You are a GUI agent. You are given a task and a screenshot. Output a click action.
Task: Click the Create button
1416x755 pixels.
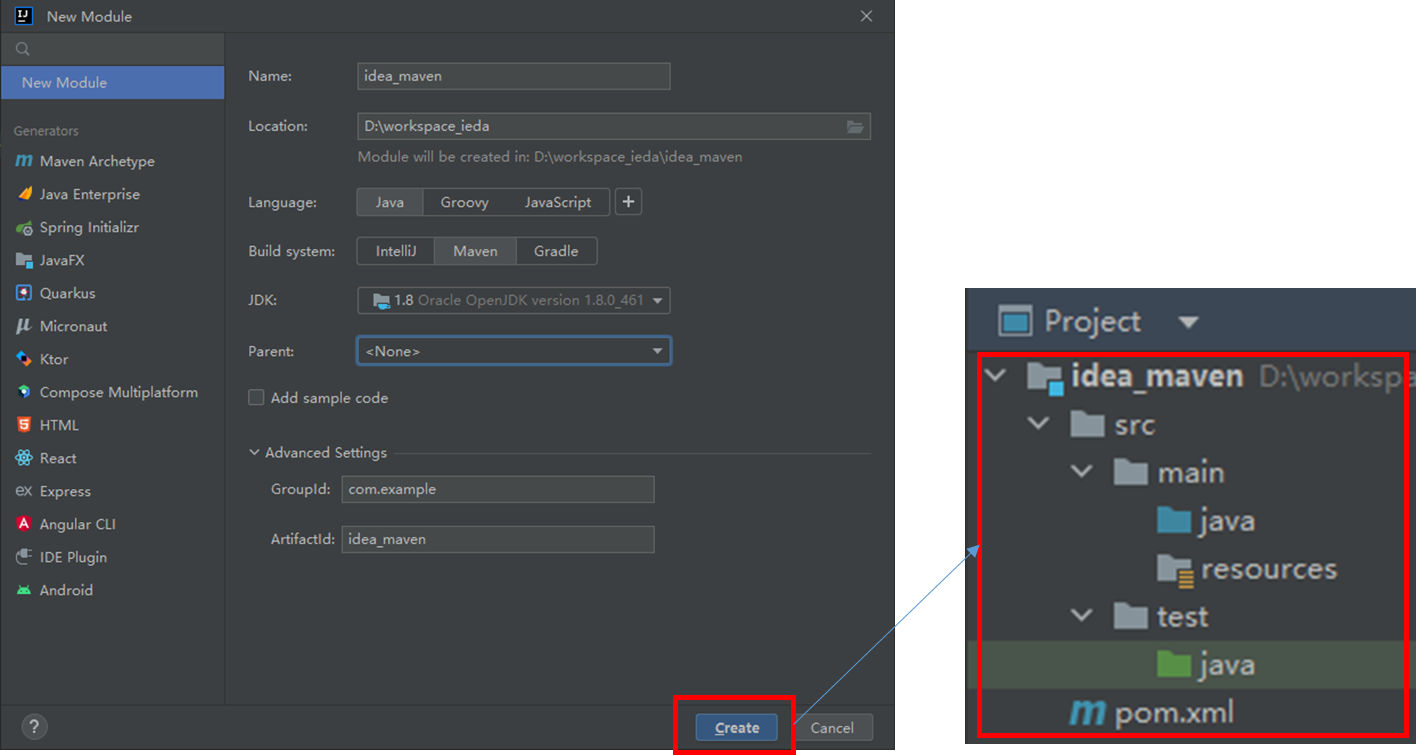click(737, 728)
